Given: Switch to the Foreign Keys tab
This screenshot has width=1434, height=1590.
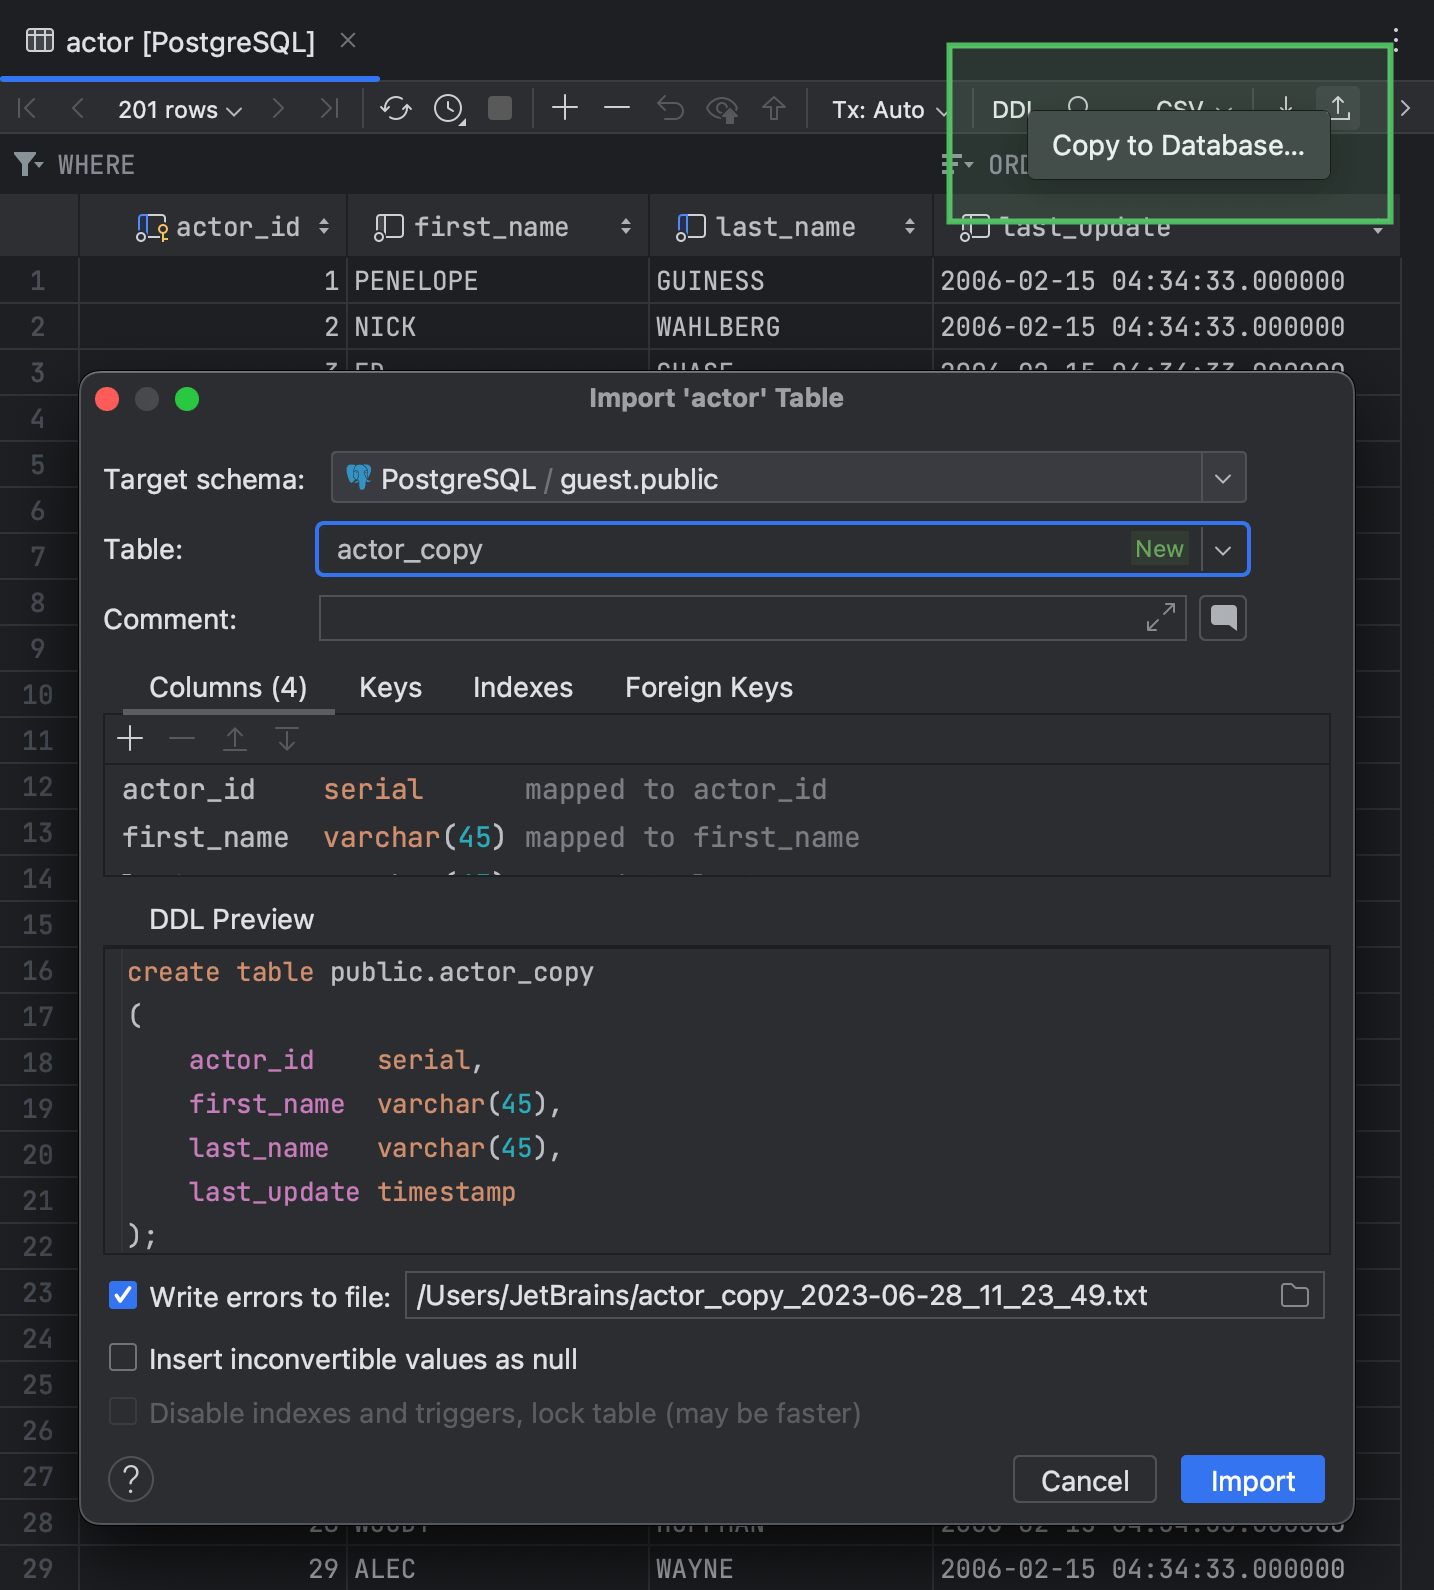Looking at the screenshot, I should click(x=708, y=688).
